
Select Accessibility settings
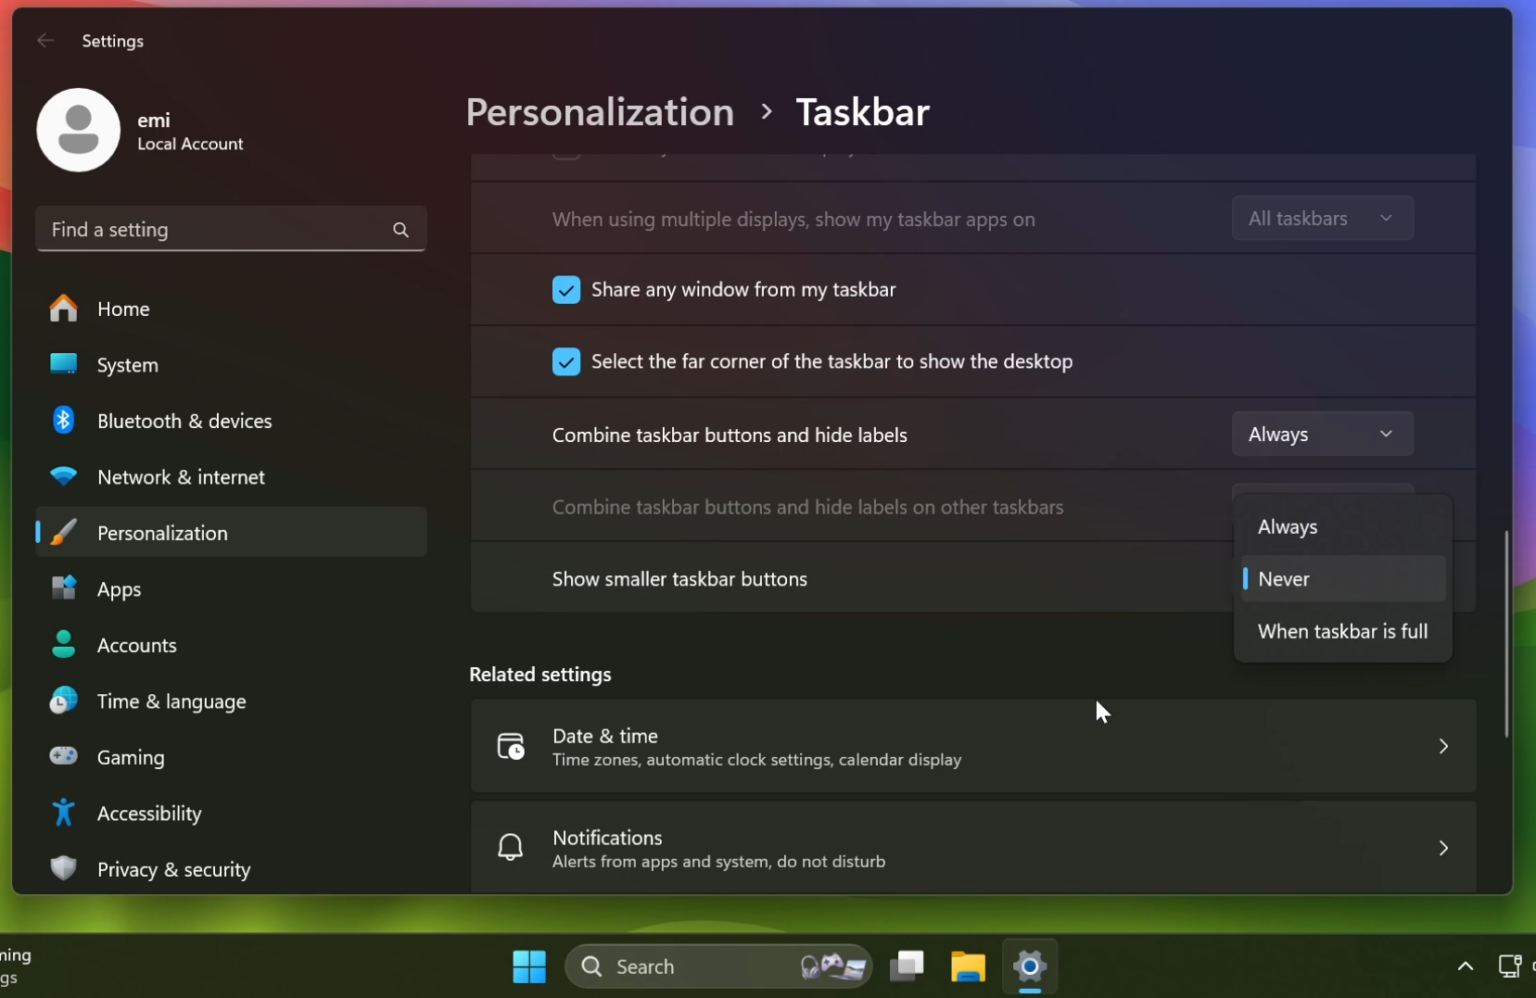point(149,813)
